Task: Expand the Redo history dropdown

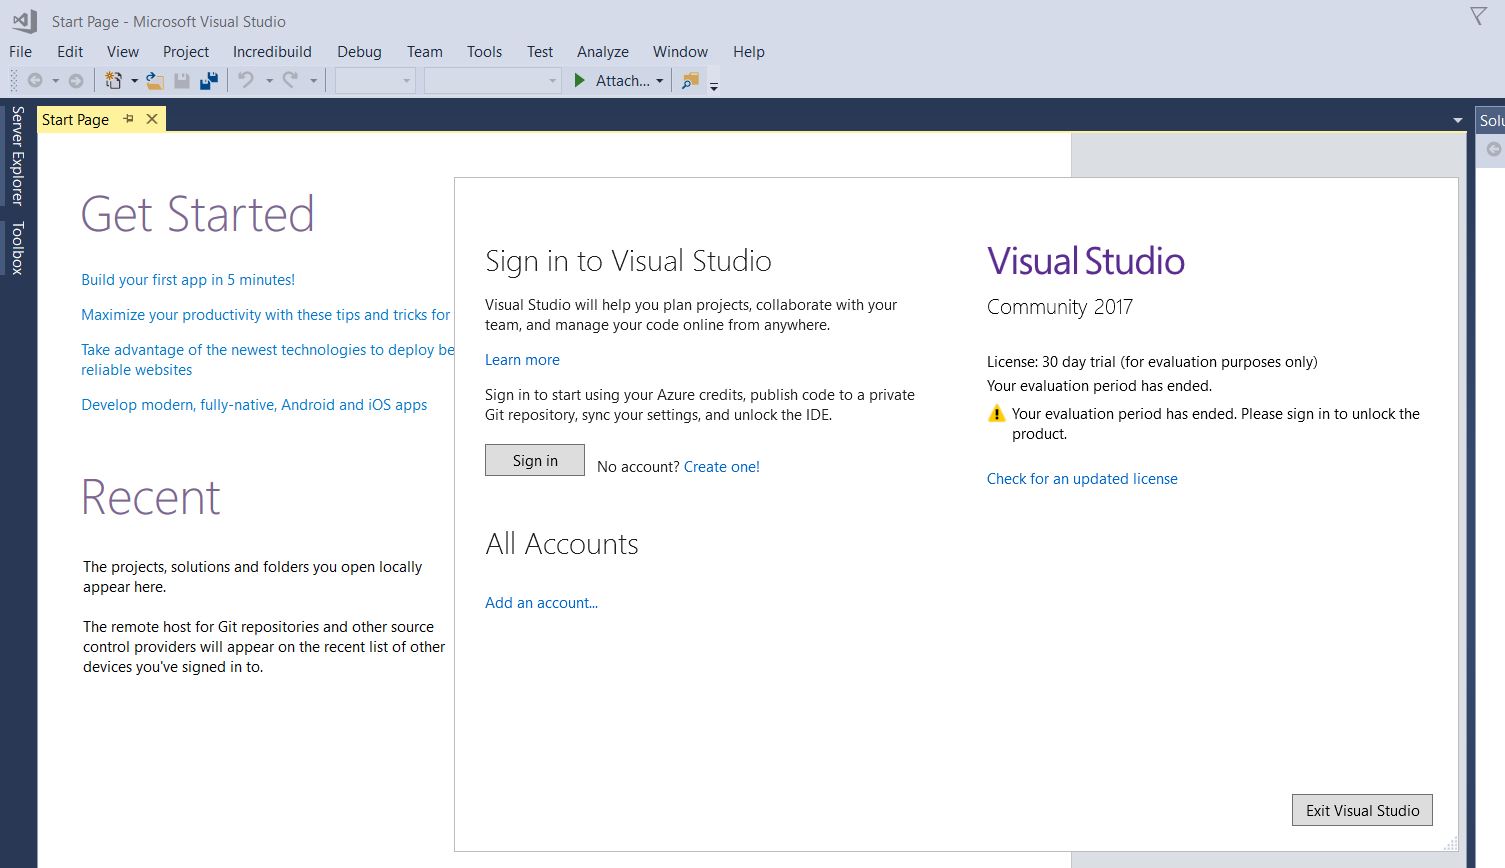Action: [313, 81]
